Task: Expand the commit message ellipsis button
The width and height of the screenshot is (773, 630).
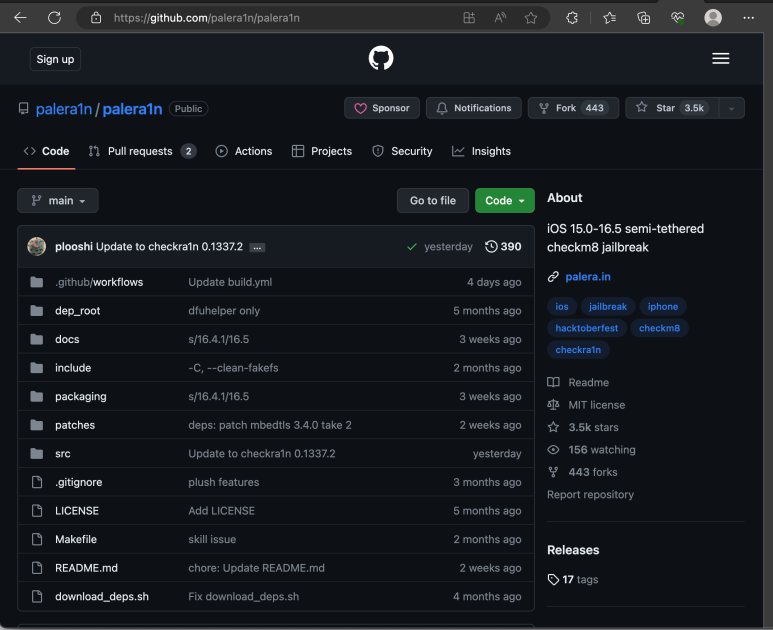Action: click(x=257, y=247)
